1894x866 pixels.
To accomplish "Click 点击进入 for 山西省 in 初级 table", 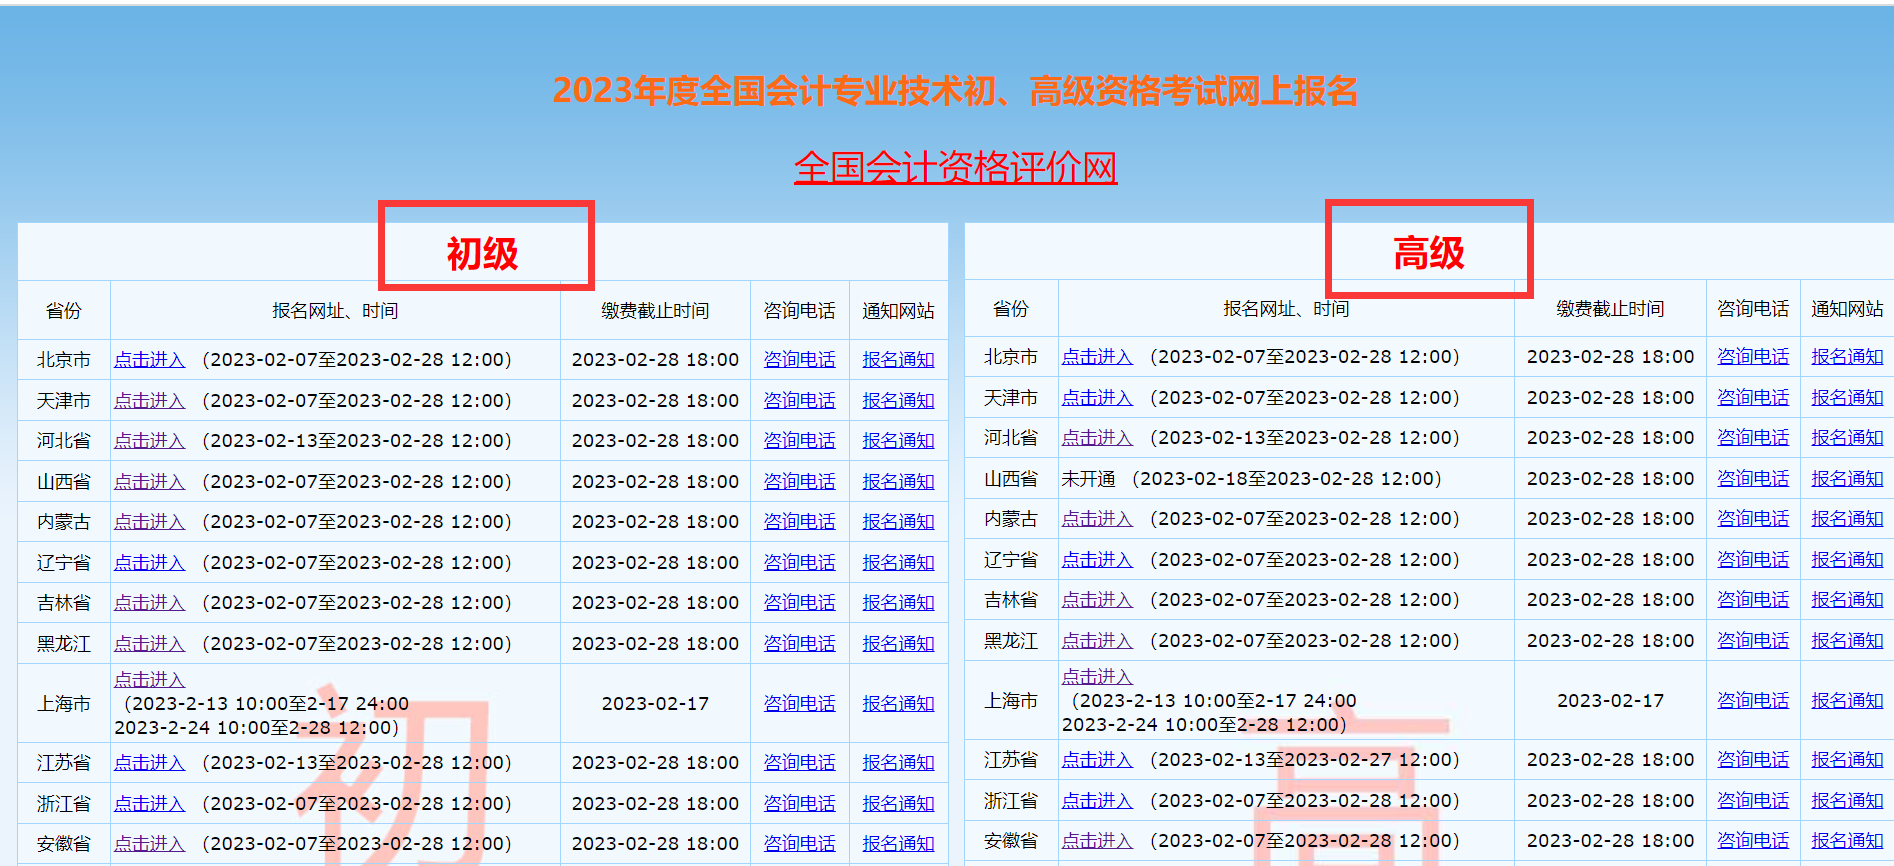I will click(149, 482).
